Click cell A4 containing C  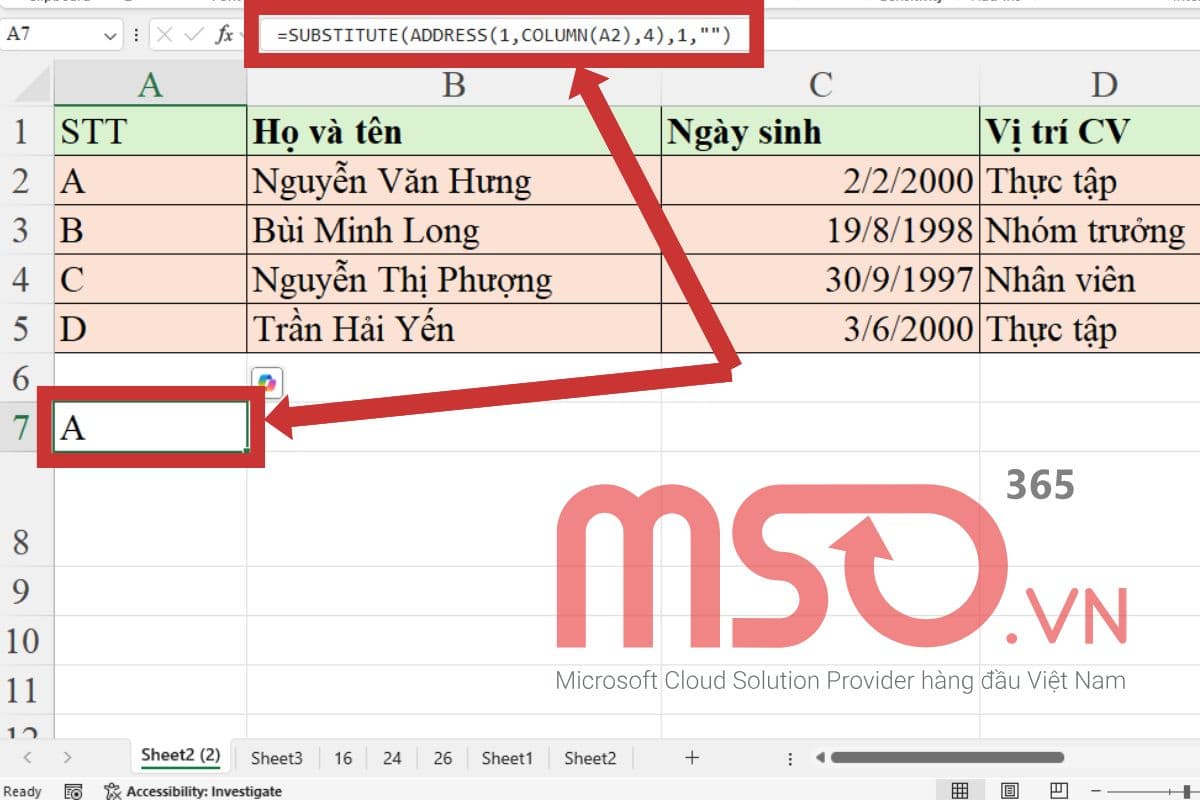[150, 279]
